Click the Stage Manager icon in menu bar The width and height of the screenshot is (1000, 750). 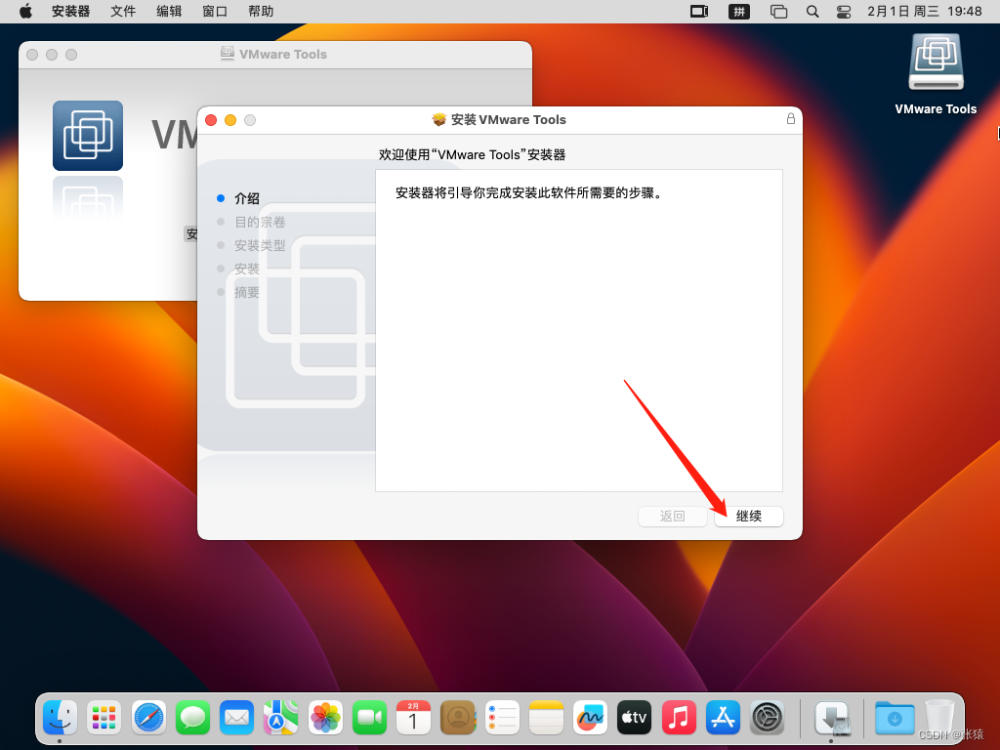(x=778, y=11)
